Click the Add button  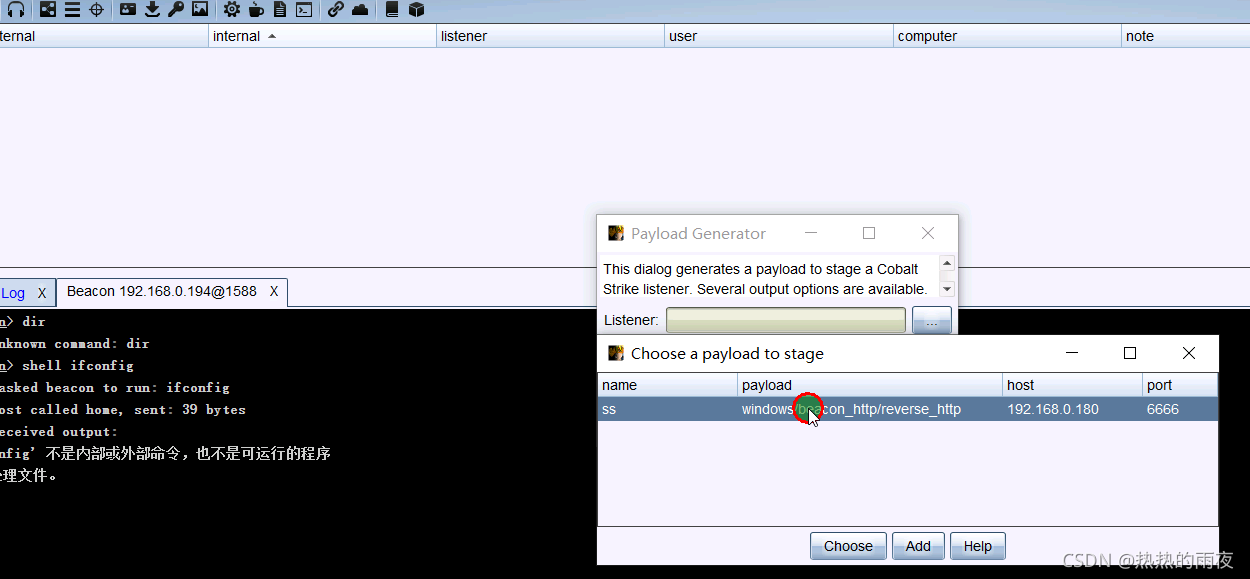[918, 546]
